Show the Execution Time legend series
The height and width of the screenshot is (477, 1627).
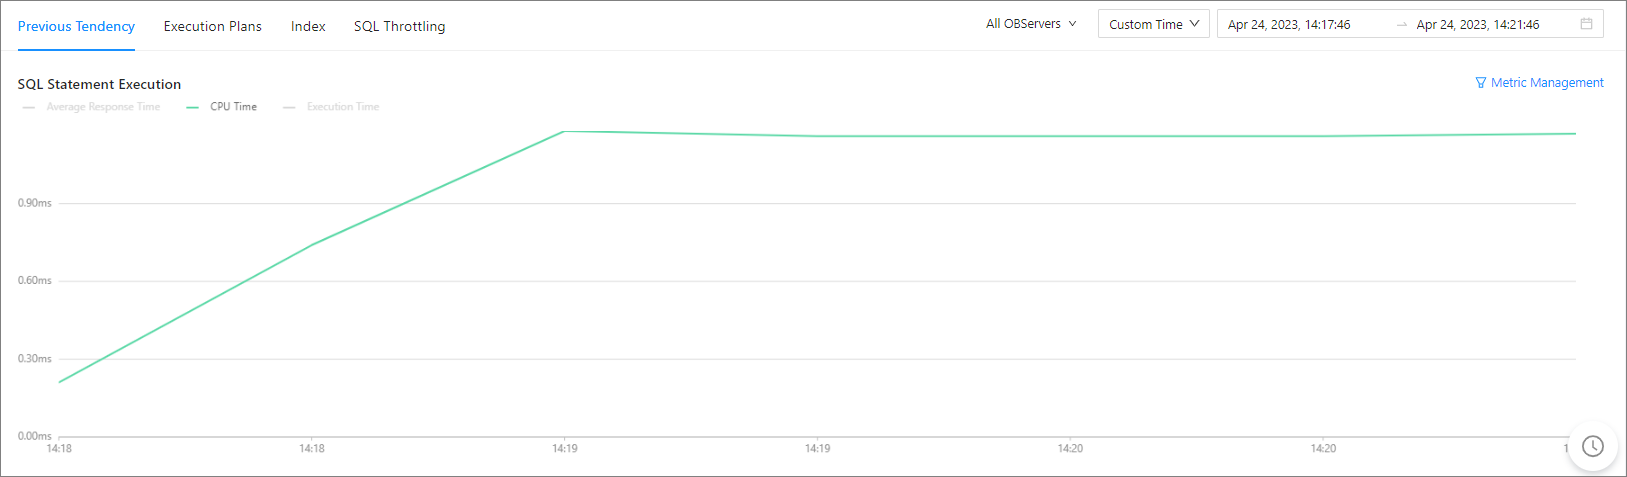click(342, 107)
